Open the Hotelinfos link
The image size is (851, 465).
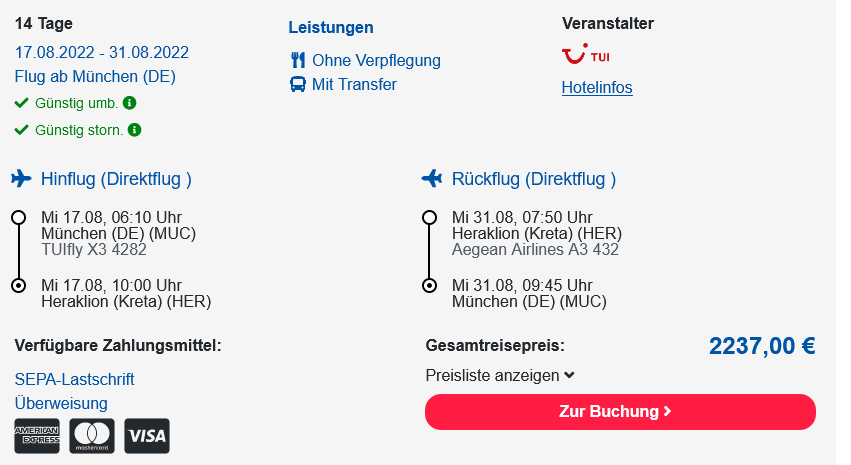(x=597, y=87)
